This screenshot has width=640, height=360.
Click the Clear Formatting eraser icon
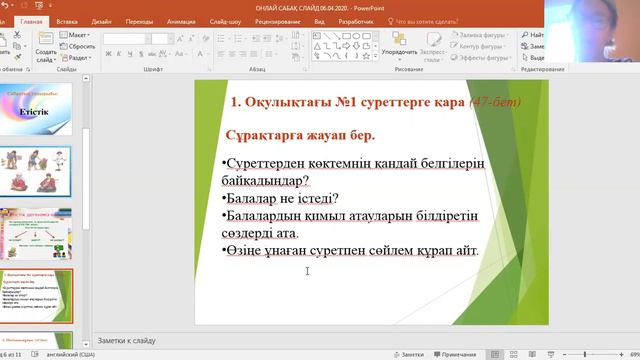pyautogui.click(x=206, y=39)
